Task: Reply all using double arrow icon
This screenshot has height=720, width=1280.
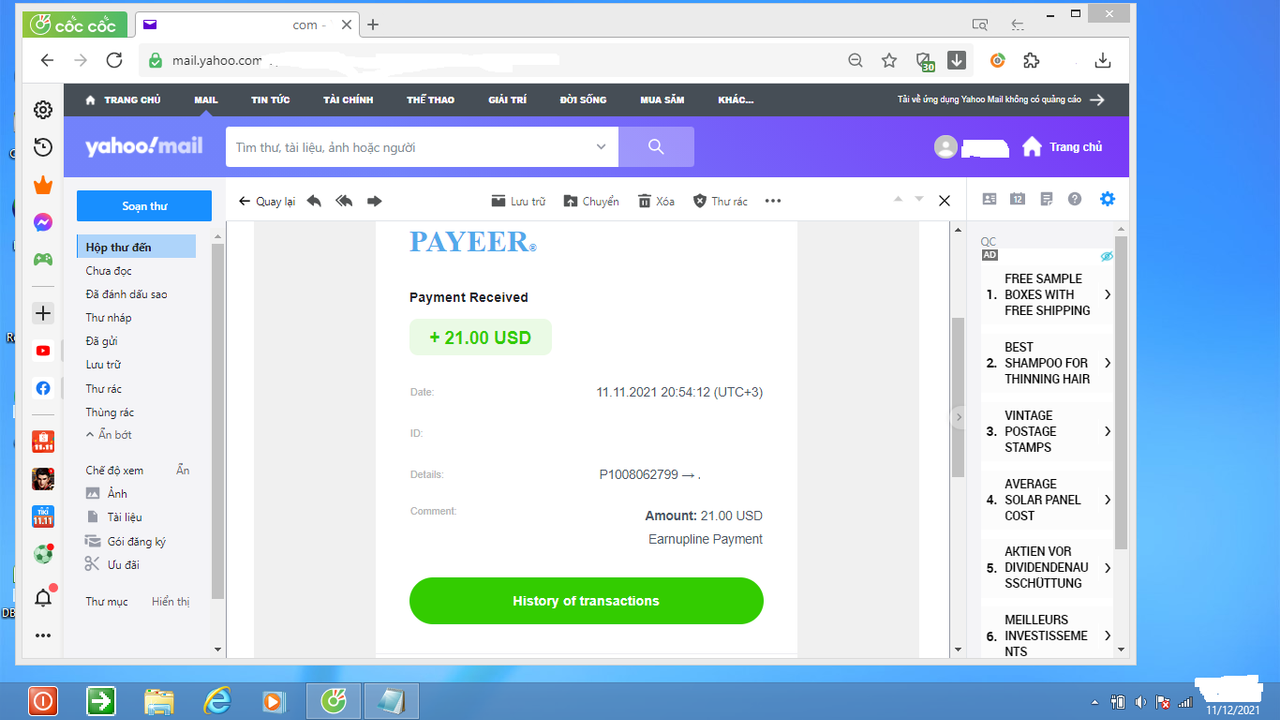Action: (344, 201)
